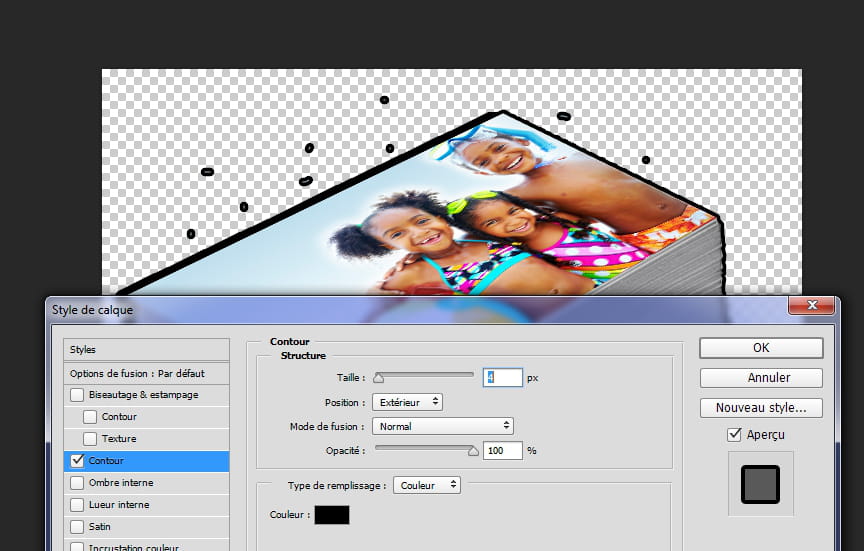Click the Taille slider handle
The height and width of the screenshot is (551, 864).
tap(378, 378)
